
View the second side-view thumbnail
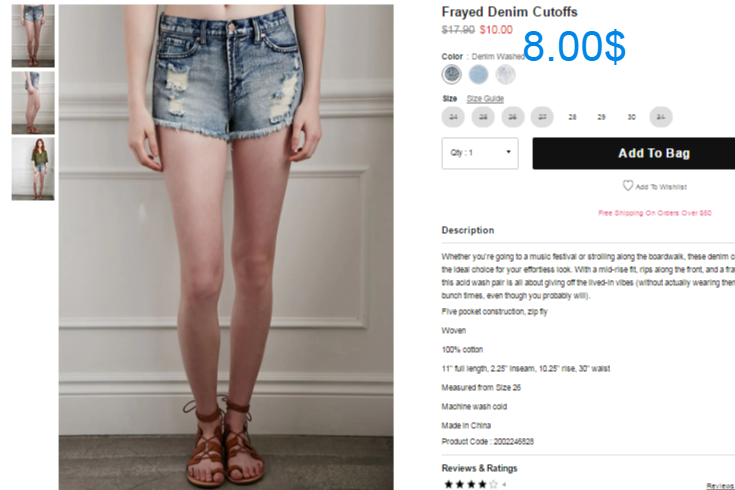(x=33, y=103)
